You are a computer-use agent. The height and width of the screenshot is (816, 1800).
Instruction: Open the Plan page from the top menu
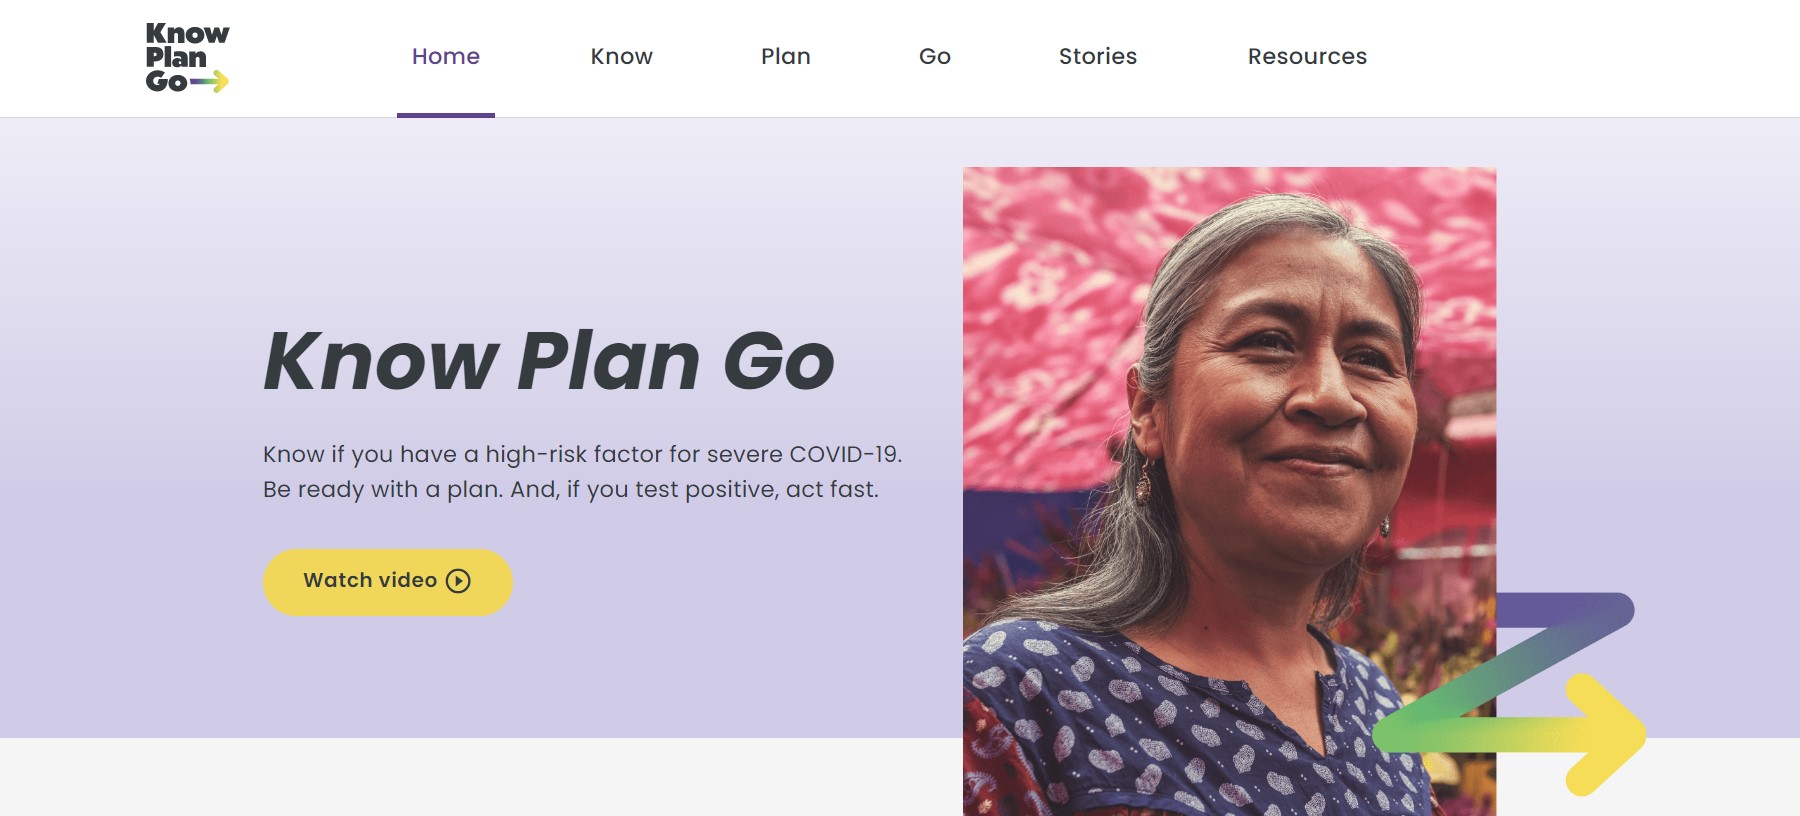pyautogui.click(x=786, y=57)
